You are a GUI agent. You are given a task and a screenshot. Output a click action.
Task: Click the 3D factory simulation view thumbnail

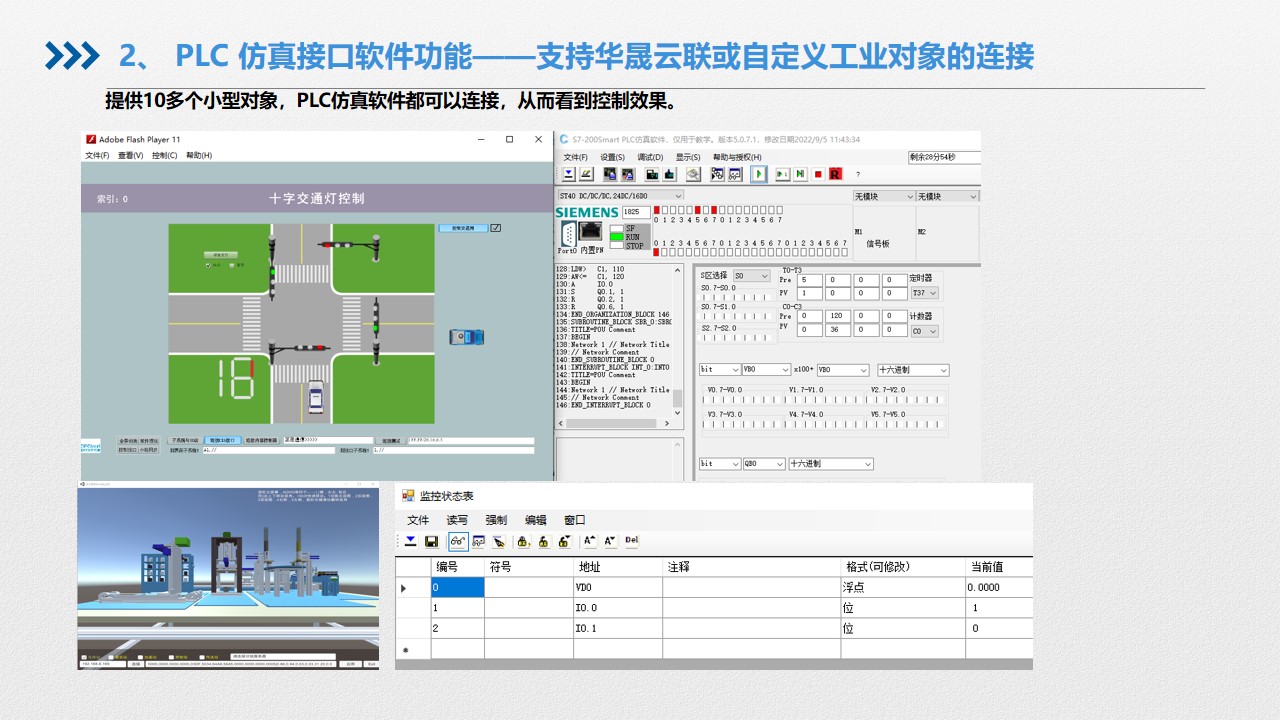pos(228,576)
